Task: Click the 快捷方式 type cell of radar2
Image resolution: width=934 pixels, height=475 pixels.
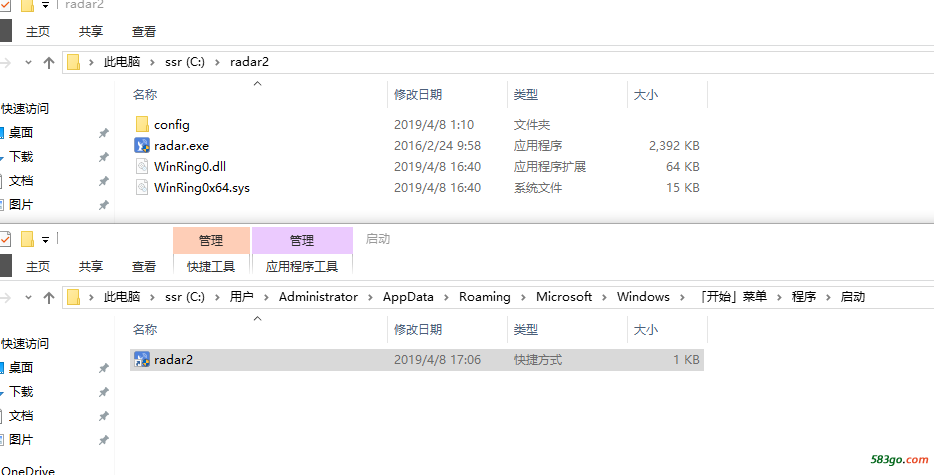Action: (538, 359)
